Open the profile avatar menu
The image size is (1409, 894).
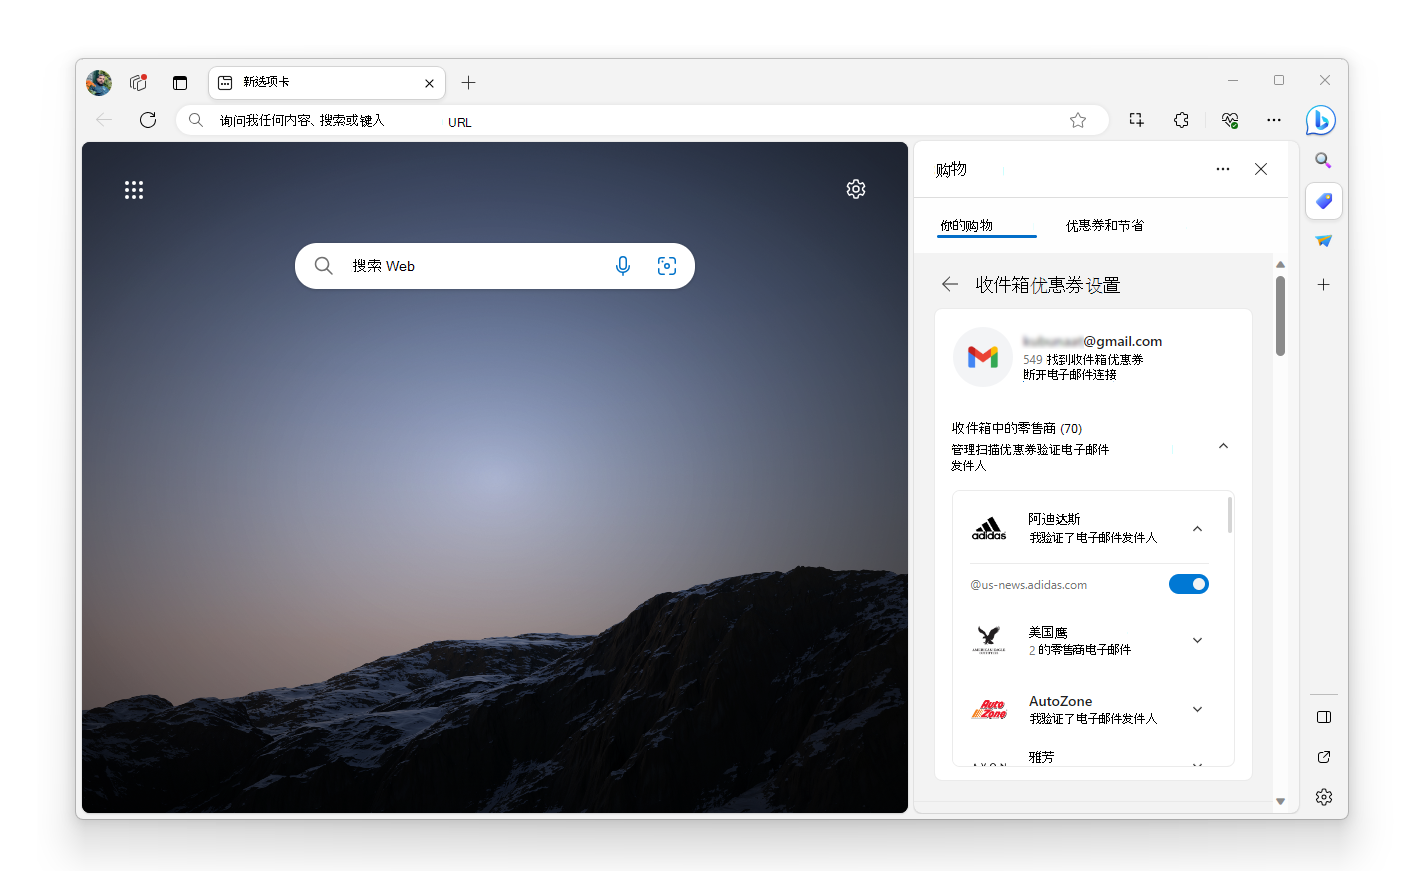click(99, 83)
